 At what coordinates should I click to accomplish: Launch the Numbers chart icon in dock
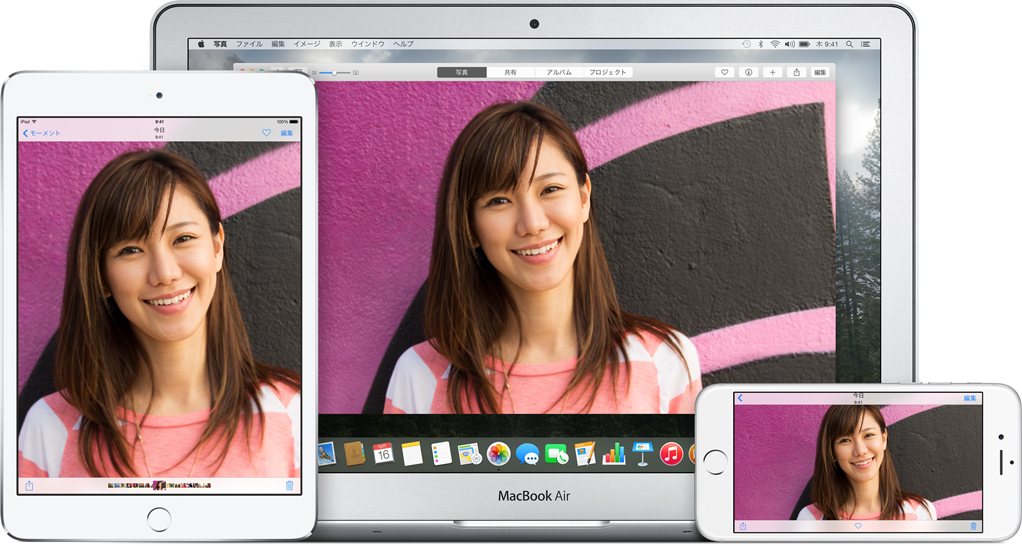(614, 454)
